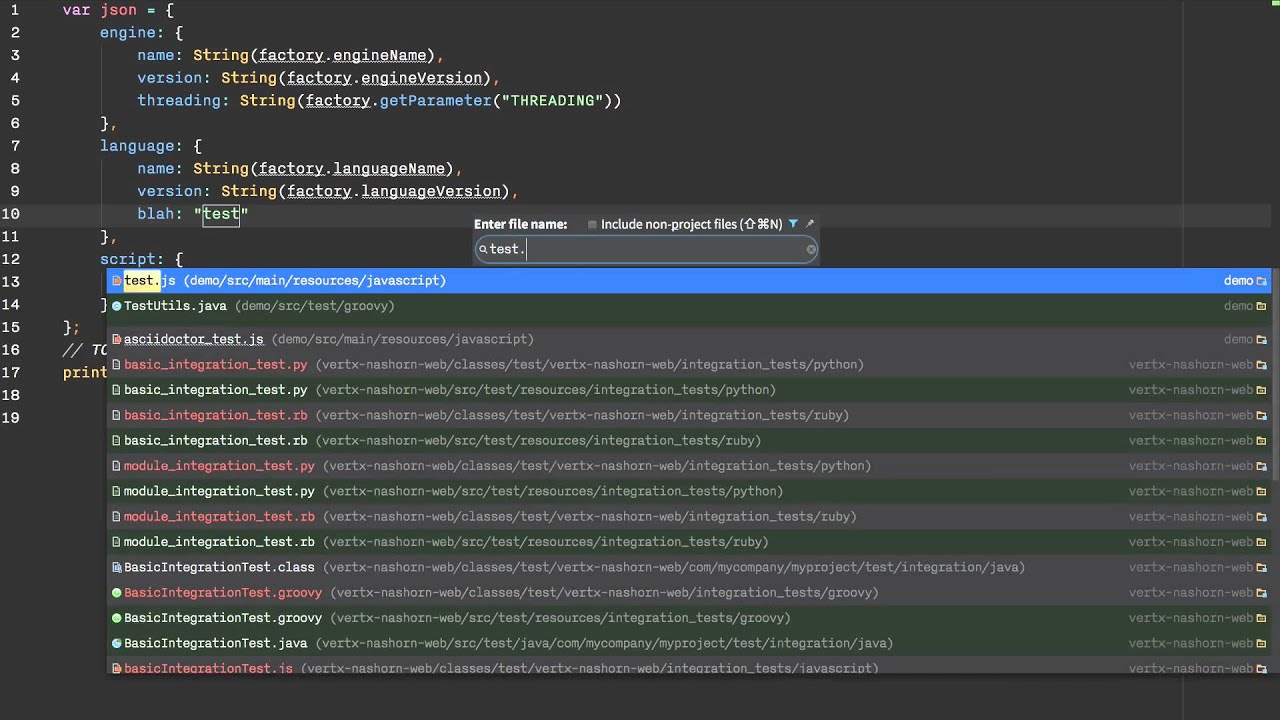This screenshot has width=1280, height=720.
Task: Click line number 10 in the gutter
Action: tap(11, 213)
